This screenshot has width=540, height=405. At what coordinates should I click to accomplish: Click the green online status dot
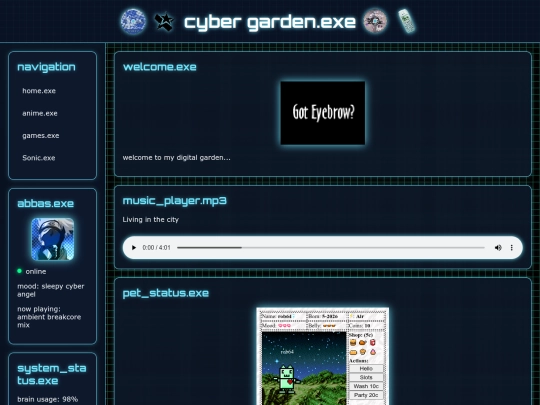click(19, 271)
